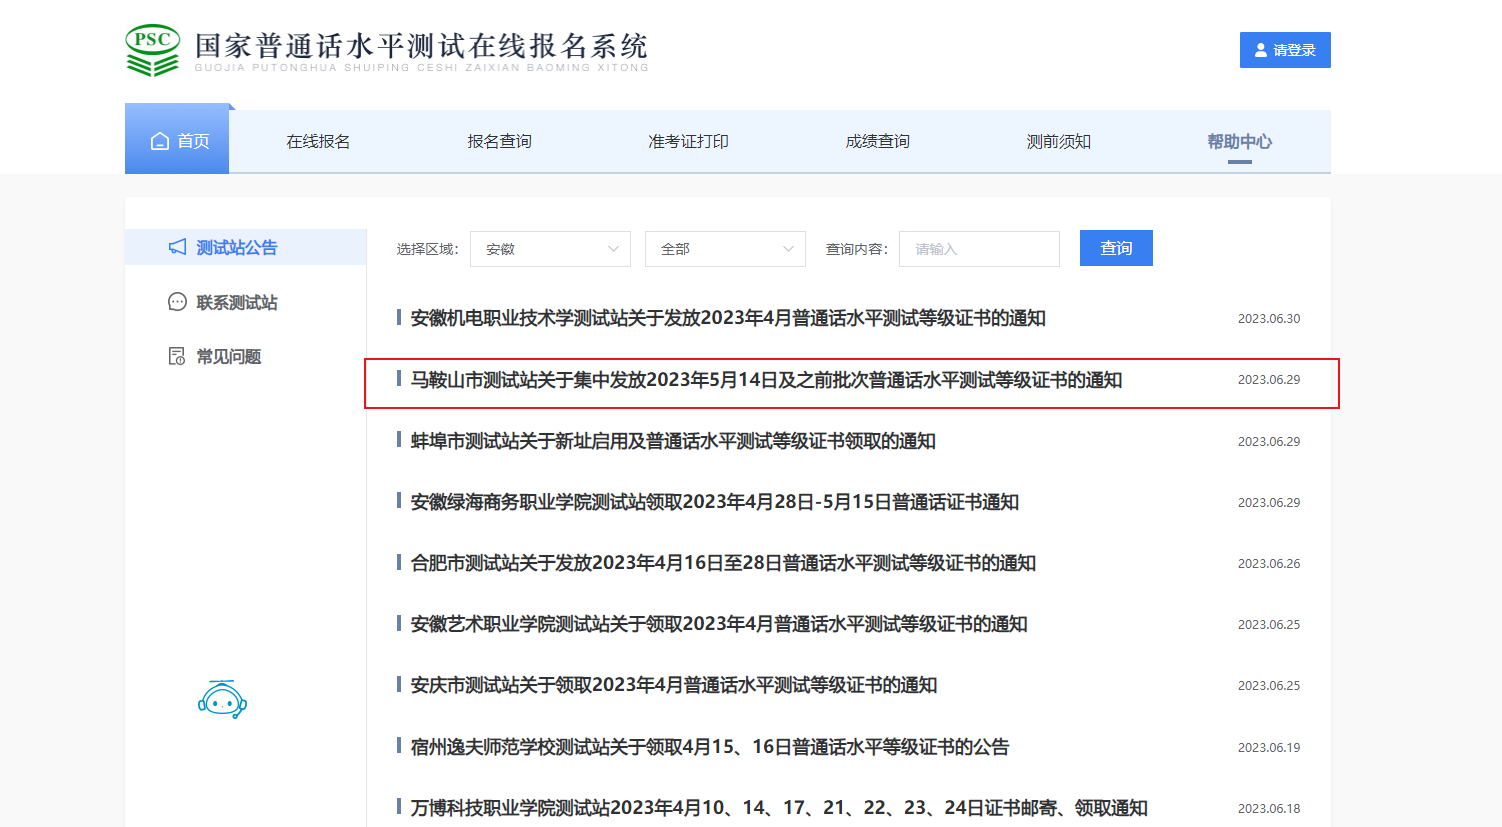1502x827 pixels.
Task: Open 帮助中心 in navigation bar
Action: point(1239,142)
